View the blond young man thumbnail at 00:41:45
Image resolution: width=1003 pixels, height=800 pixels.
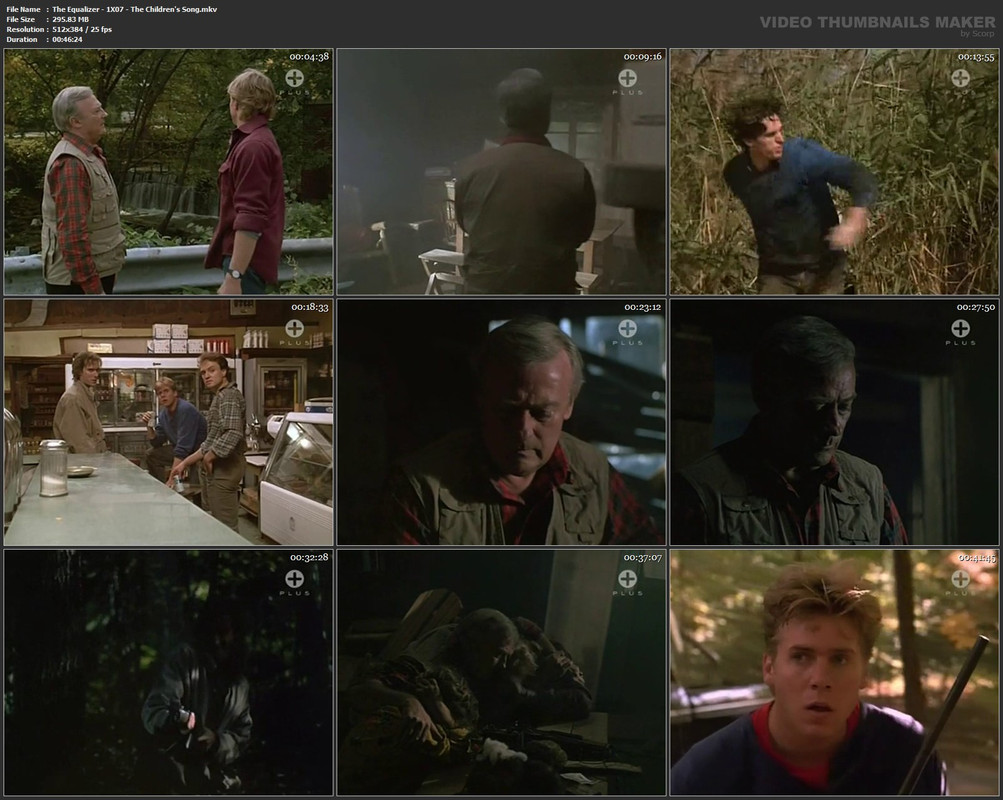click(x=835, y=672)
